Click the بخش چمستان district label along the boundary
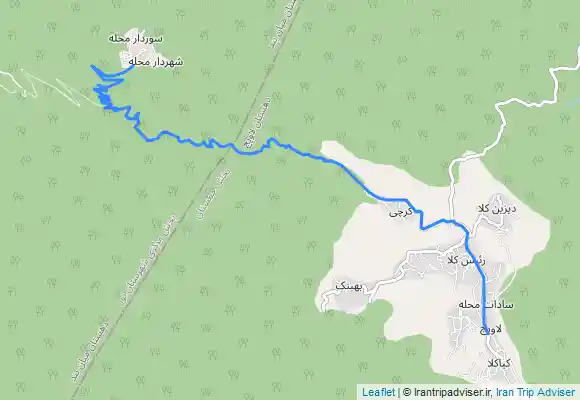 click(x=213, y=193)
